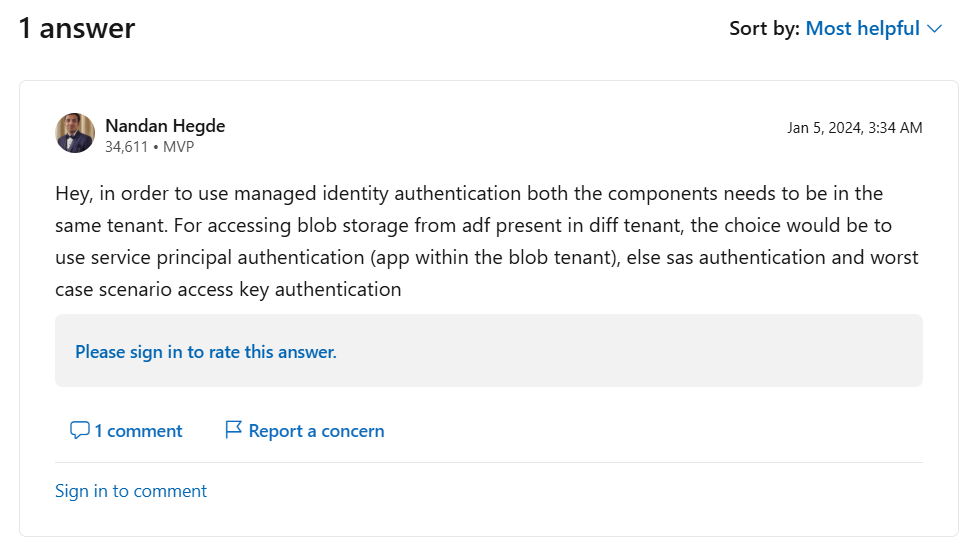Click the words service principal authentication
The width and height of the screenshot is (970, 551).
(228, 257)
